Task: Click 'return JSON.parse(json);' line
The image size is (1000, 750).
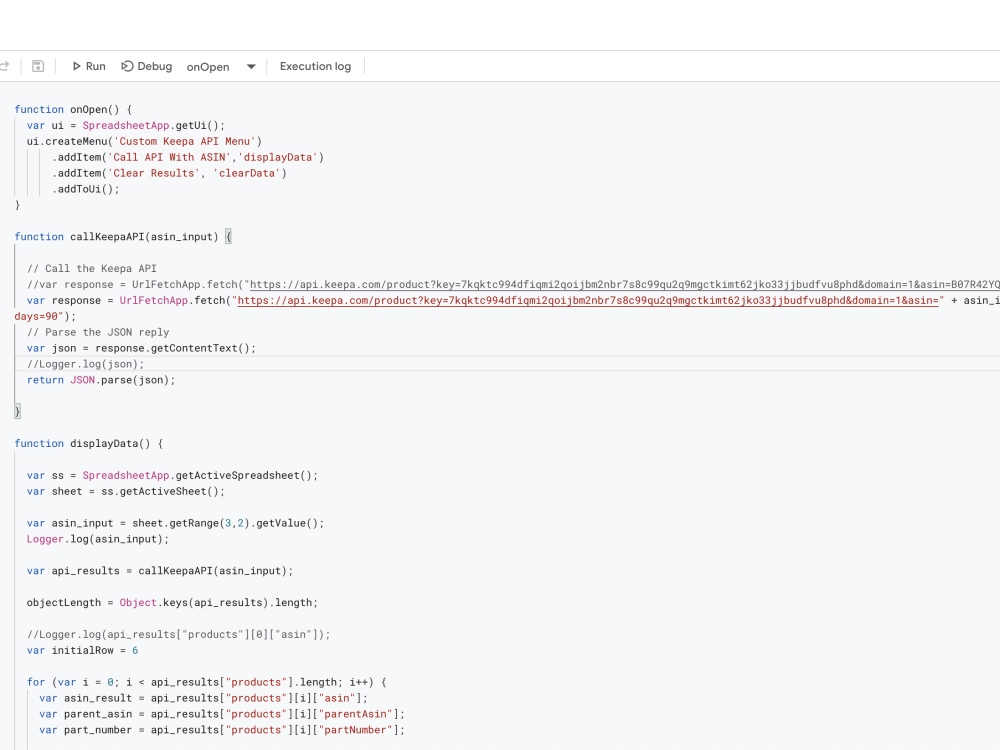Action: tap(101, 380)
